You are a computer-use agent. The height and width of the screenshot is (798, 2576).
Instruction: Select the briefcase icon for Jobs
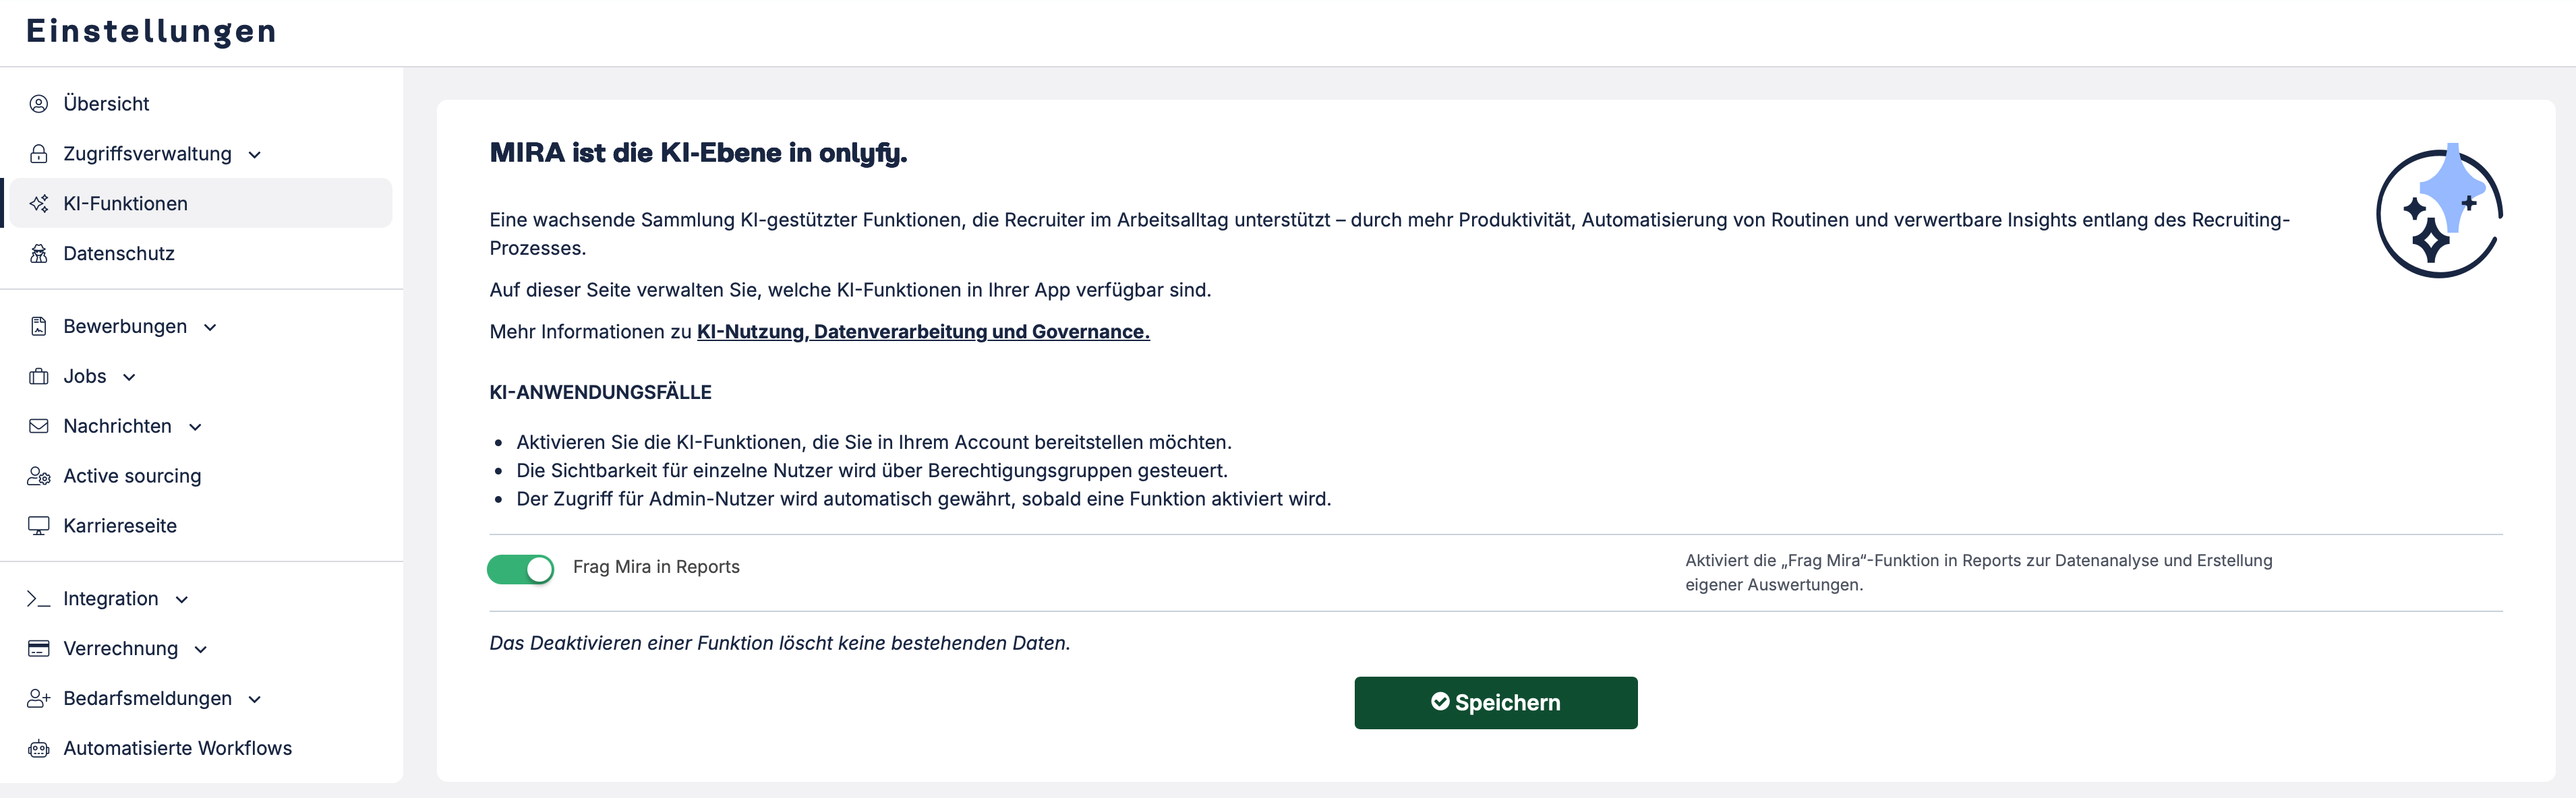tap(38, 376)
